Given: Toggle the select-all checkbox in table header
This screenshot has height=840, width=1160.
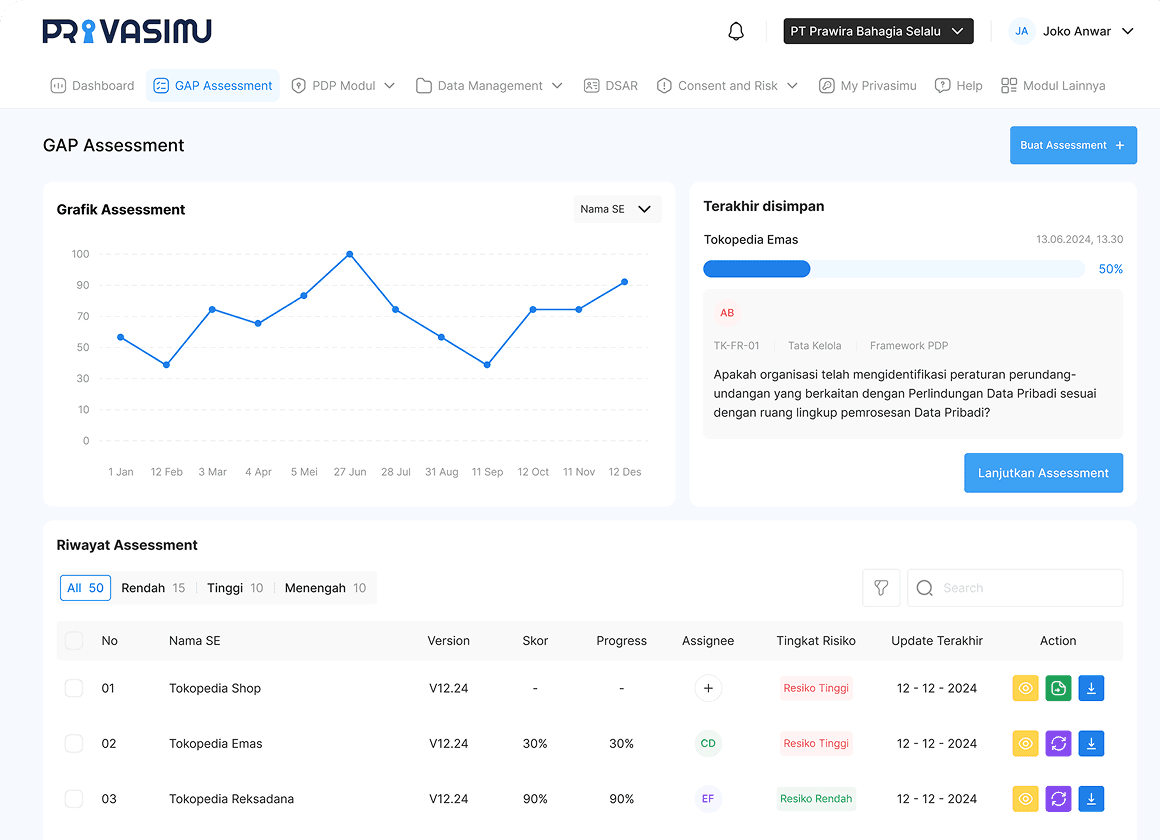Looking at the screenshot, I should (x=74, y=641).
